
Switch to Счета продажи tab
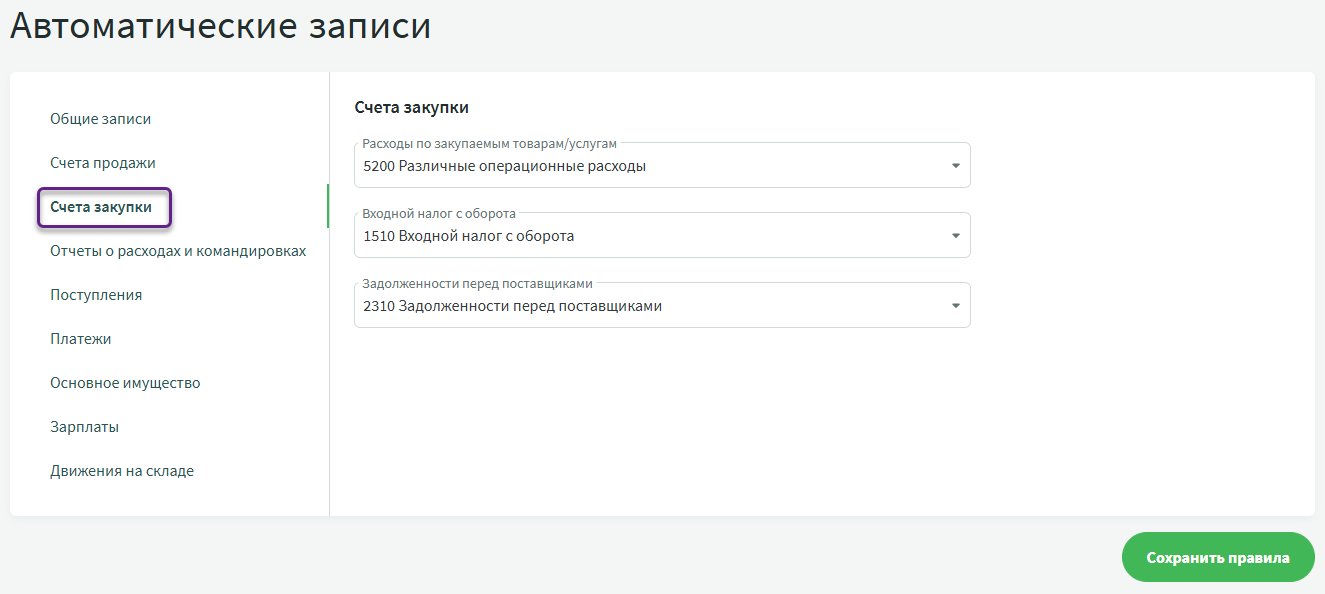pos(103,163)
